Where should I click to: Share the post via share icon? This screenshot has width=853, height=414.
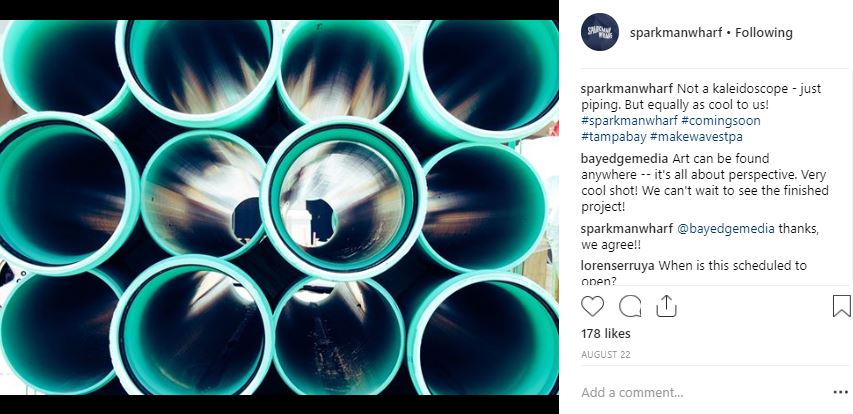[x=666, y=306]
